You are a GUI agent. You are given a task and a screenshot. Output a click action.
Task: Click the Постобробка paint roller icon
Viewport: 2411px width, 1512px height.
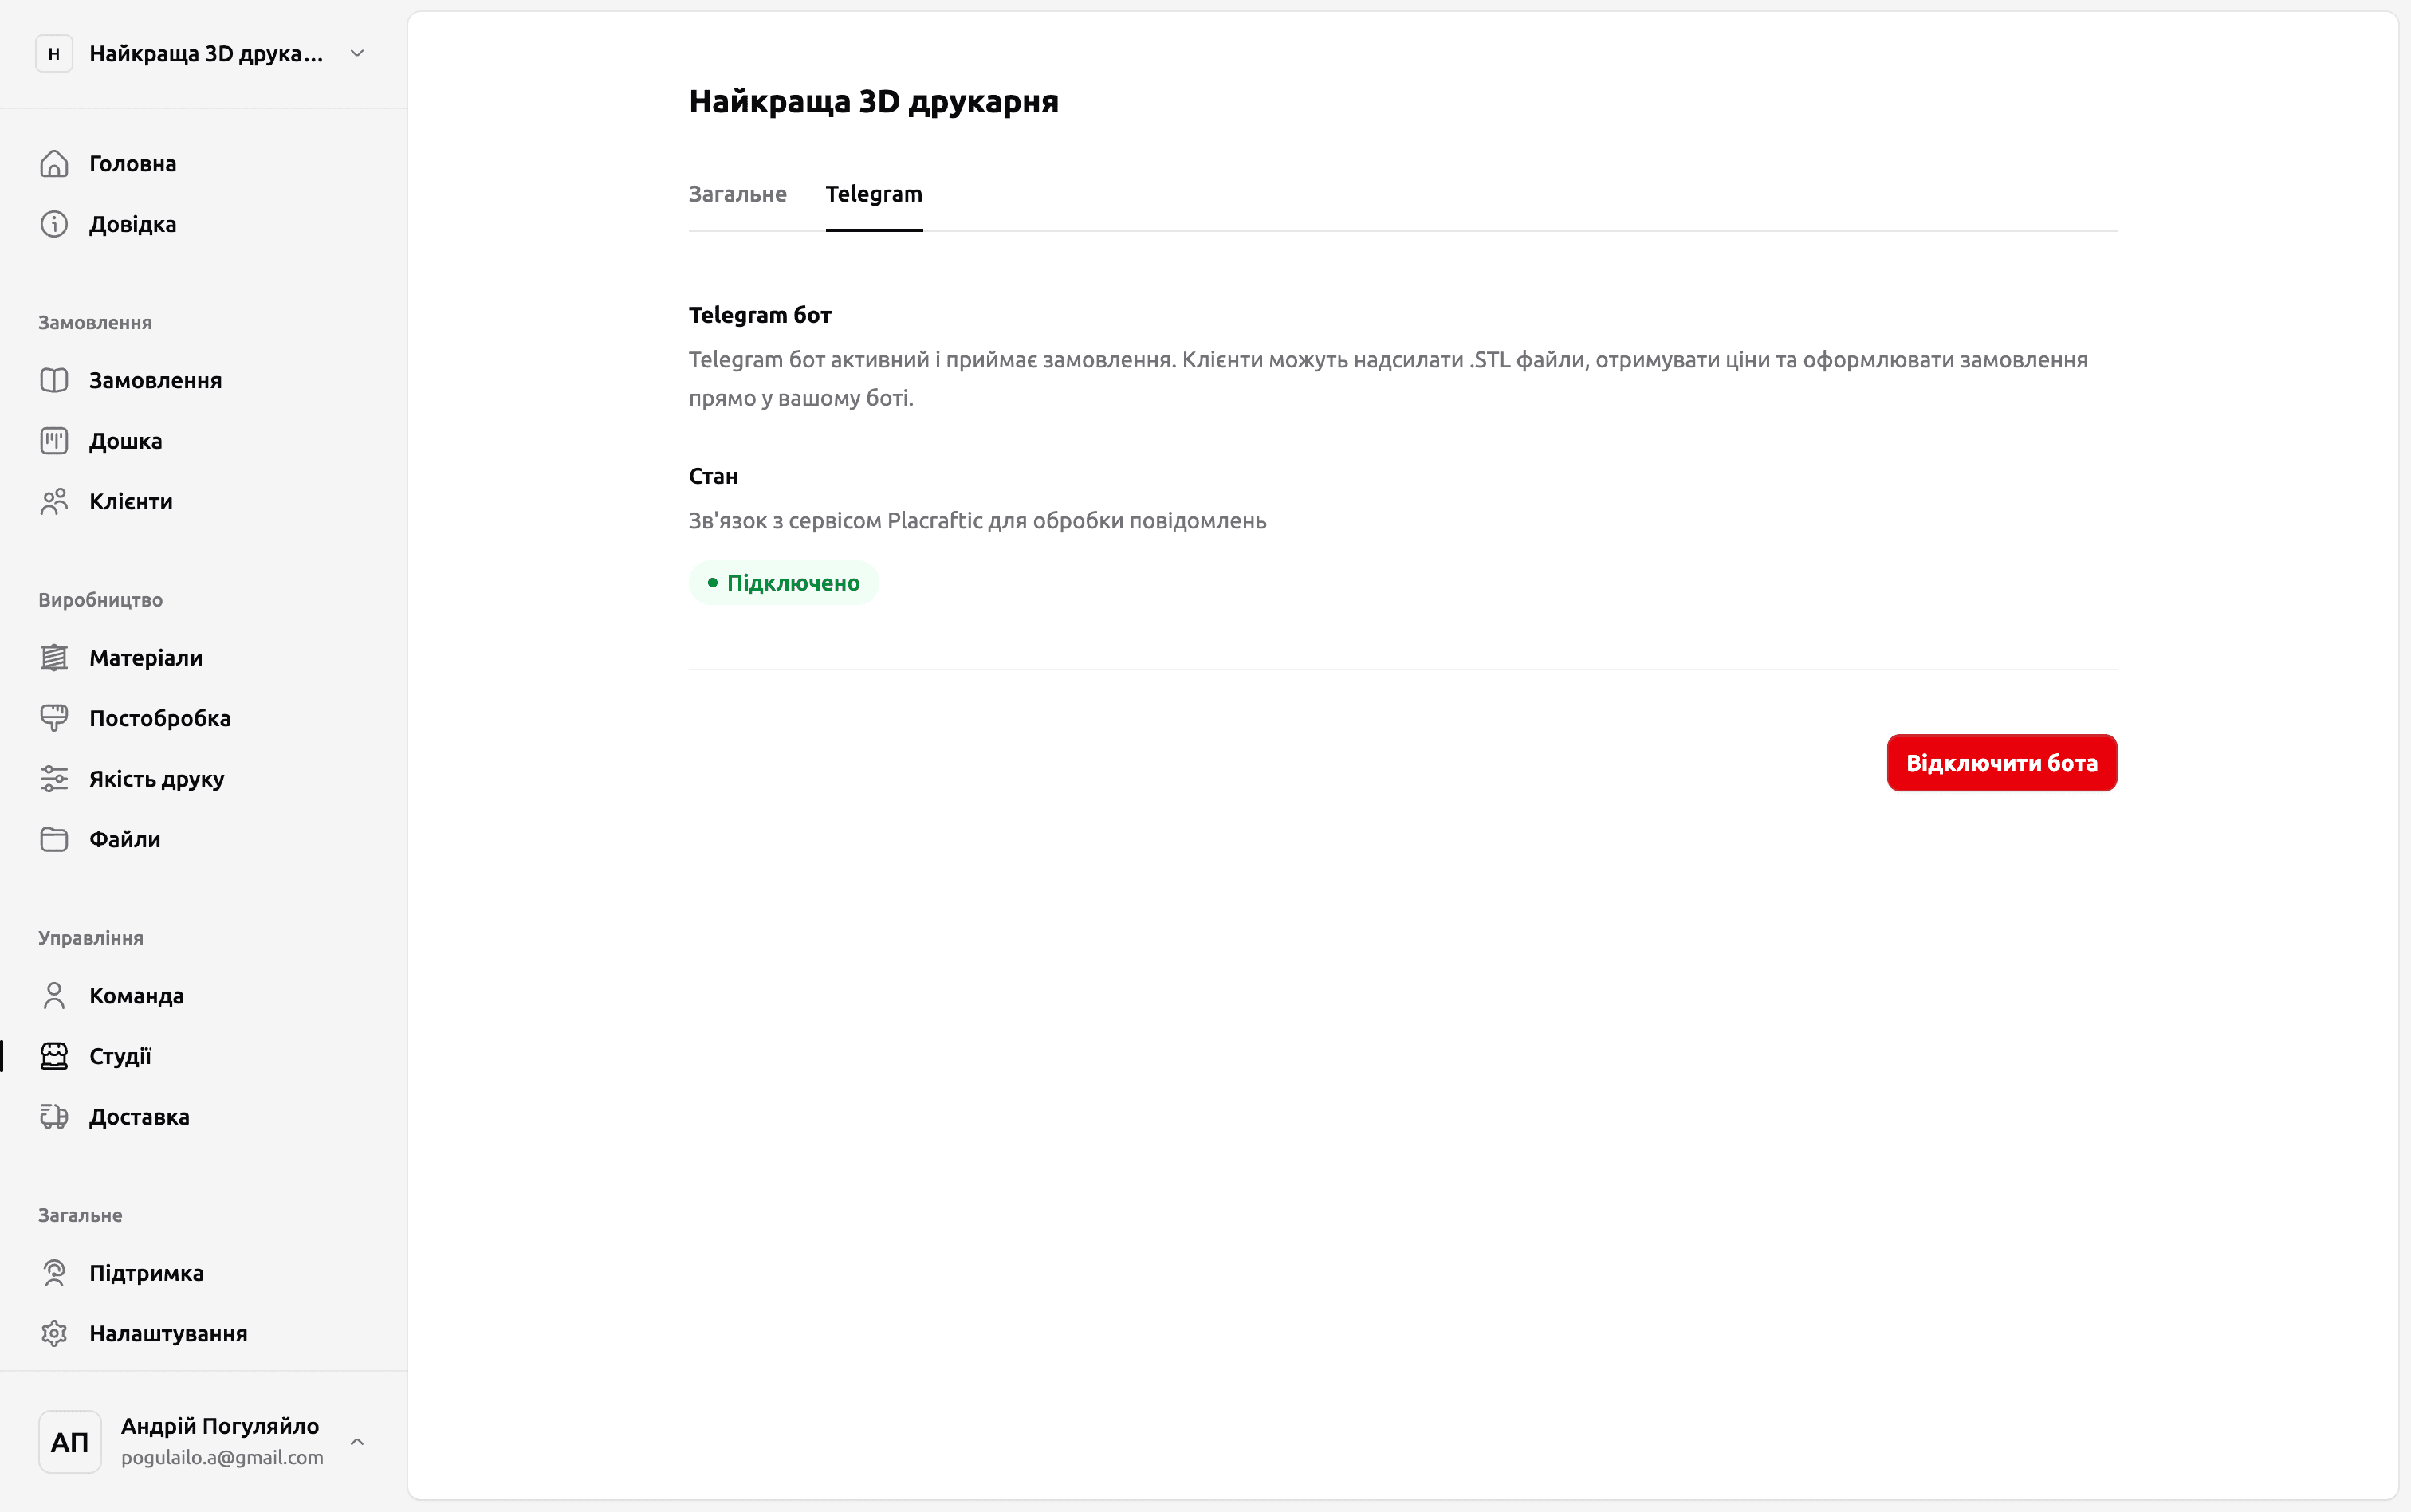54,718
